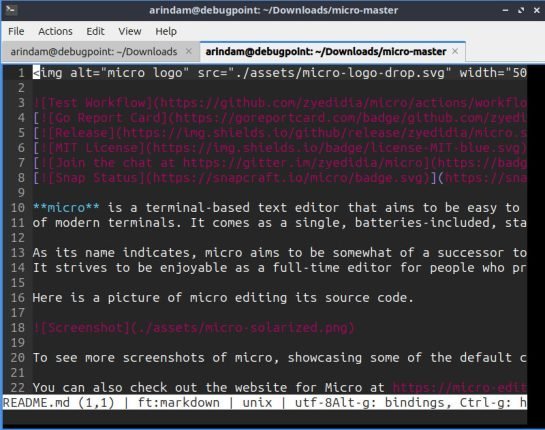Minimize the terminal window

coord(505,10)
